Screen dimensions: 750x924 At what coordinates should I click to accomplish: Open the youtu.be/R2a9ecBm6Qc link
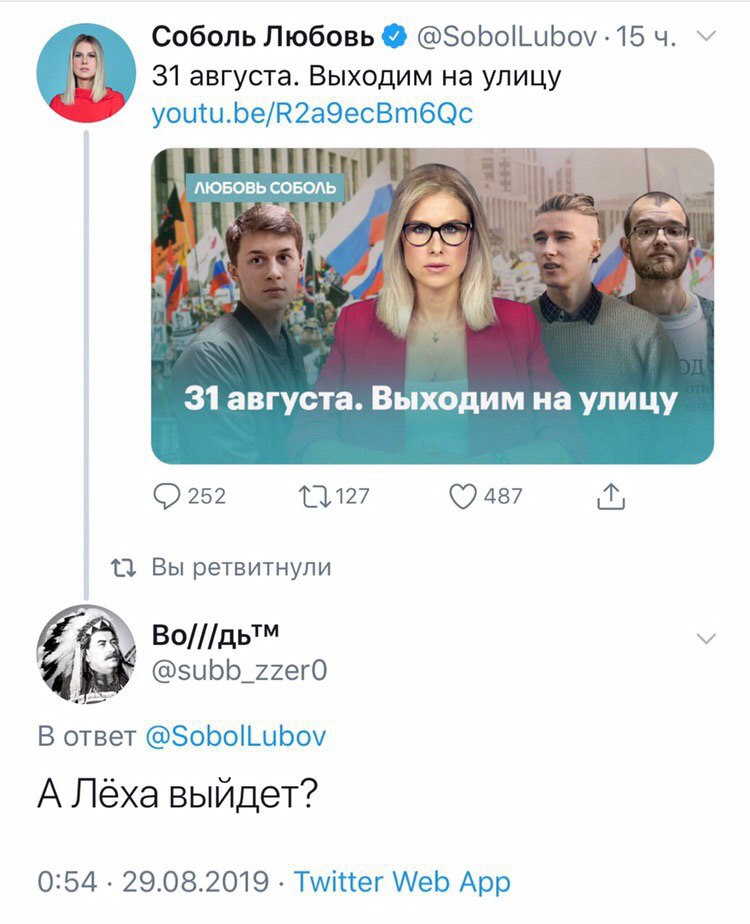click(312, 114)
